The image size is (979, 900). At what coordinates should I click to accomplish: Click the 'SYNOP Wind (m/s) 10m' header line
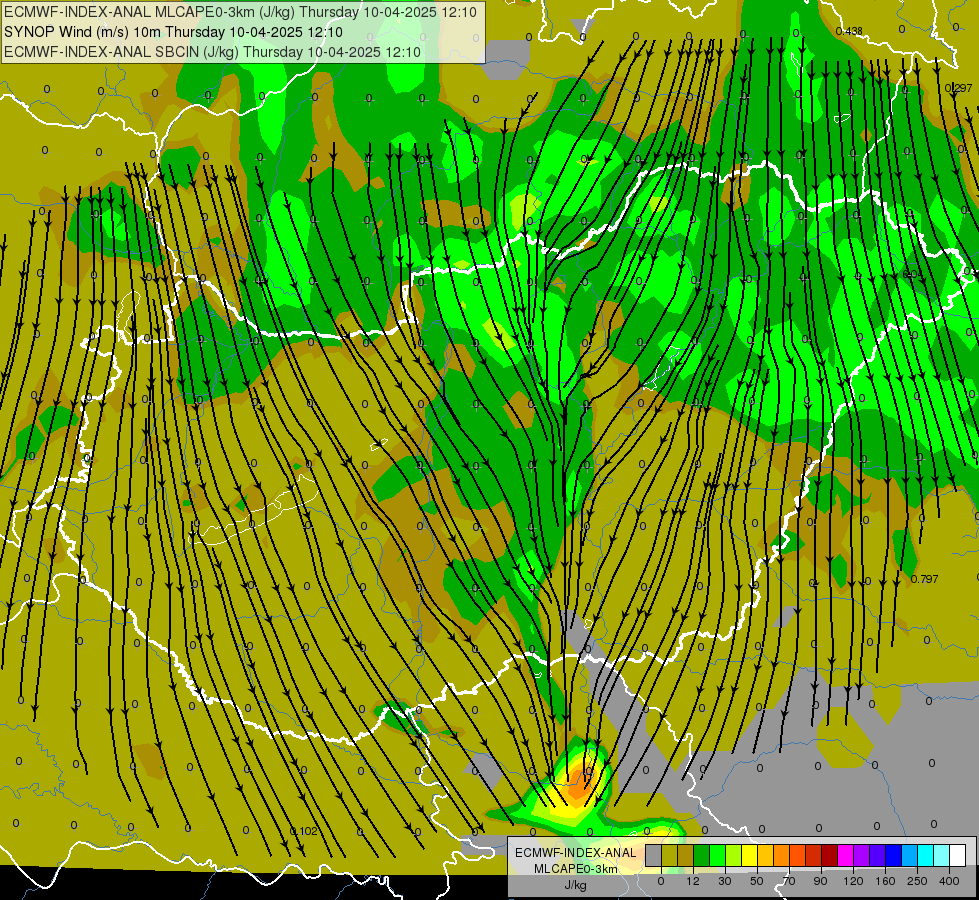173,32
